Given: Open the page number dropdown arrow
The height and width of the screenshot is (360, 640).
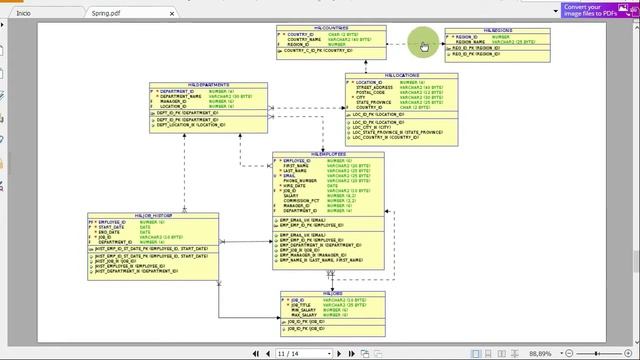Looking at the screenshot, I should click(x=329, y=353).
